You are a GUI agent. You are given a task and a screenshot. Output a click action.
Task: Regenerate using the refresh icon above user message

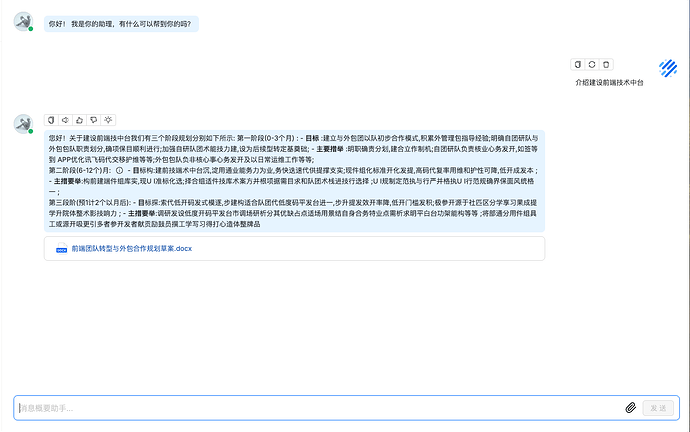pos(592,65)
